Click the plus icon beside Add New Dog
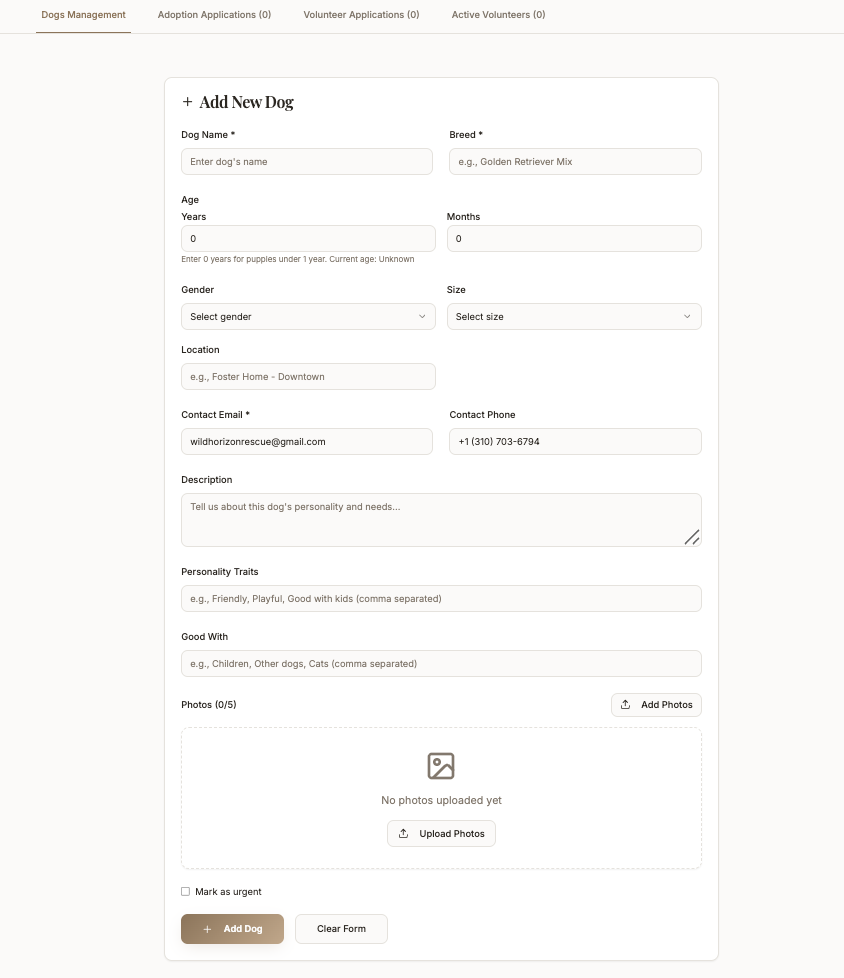 pos(187,102)
